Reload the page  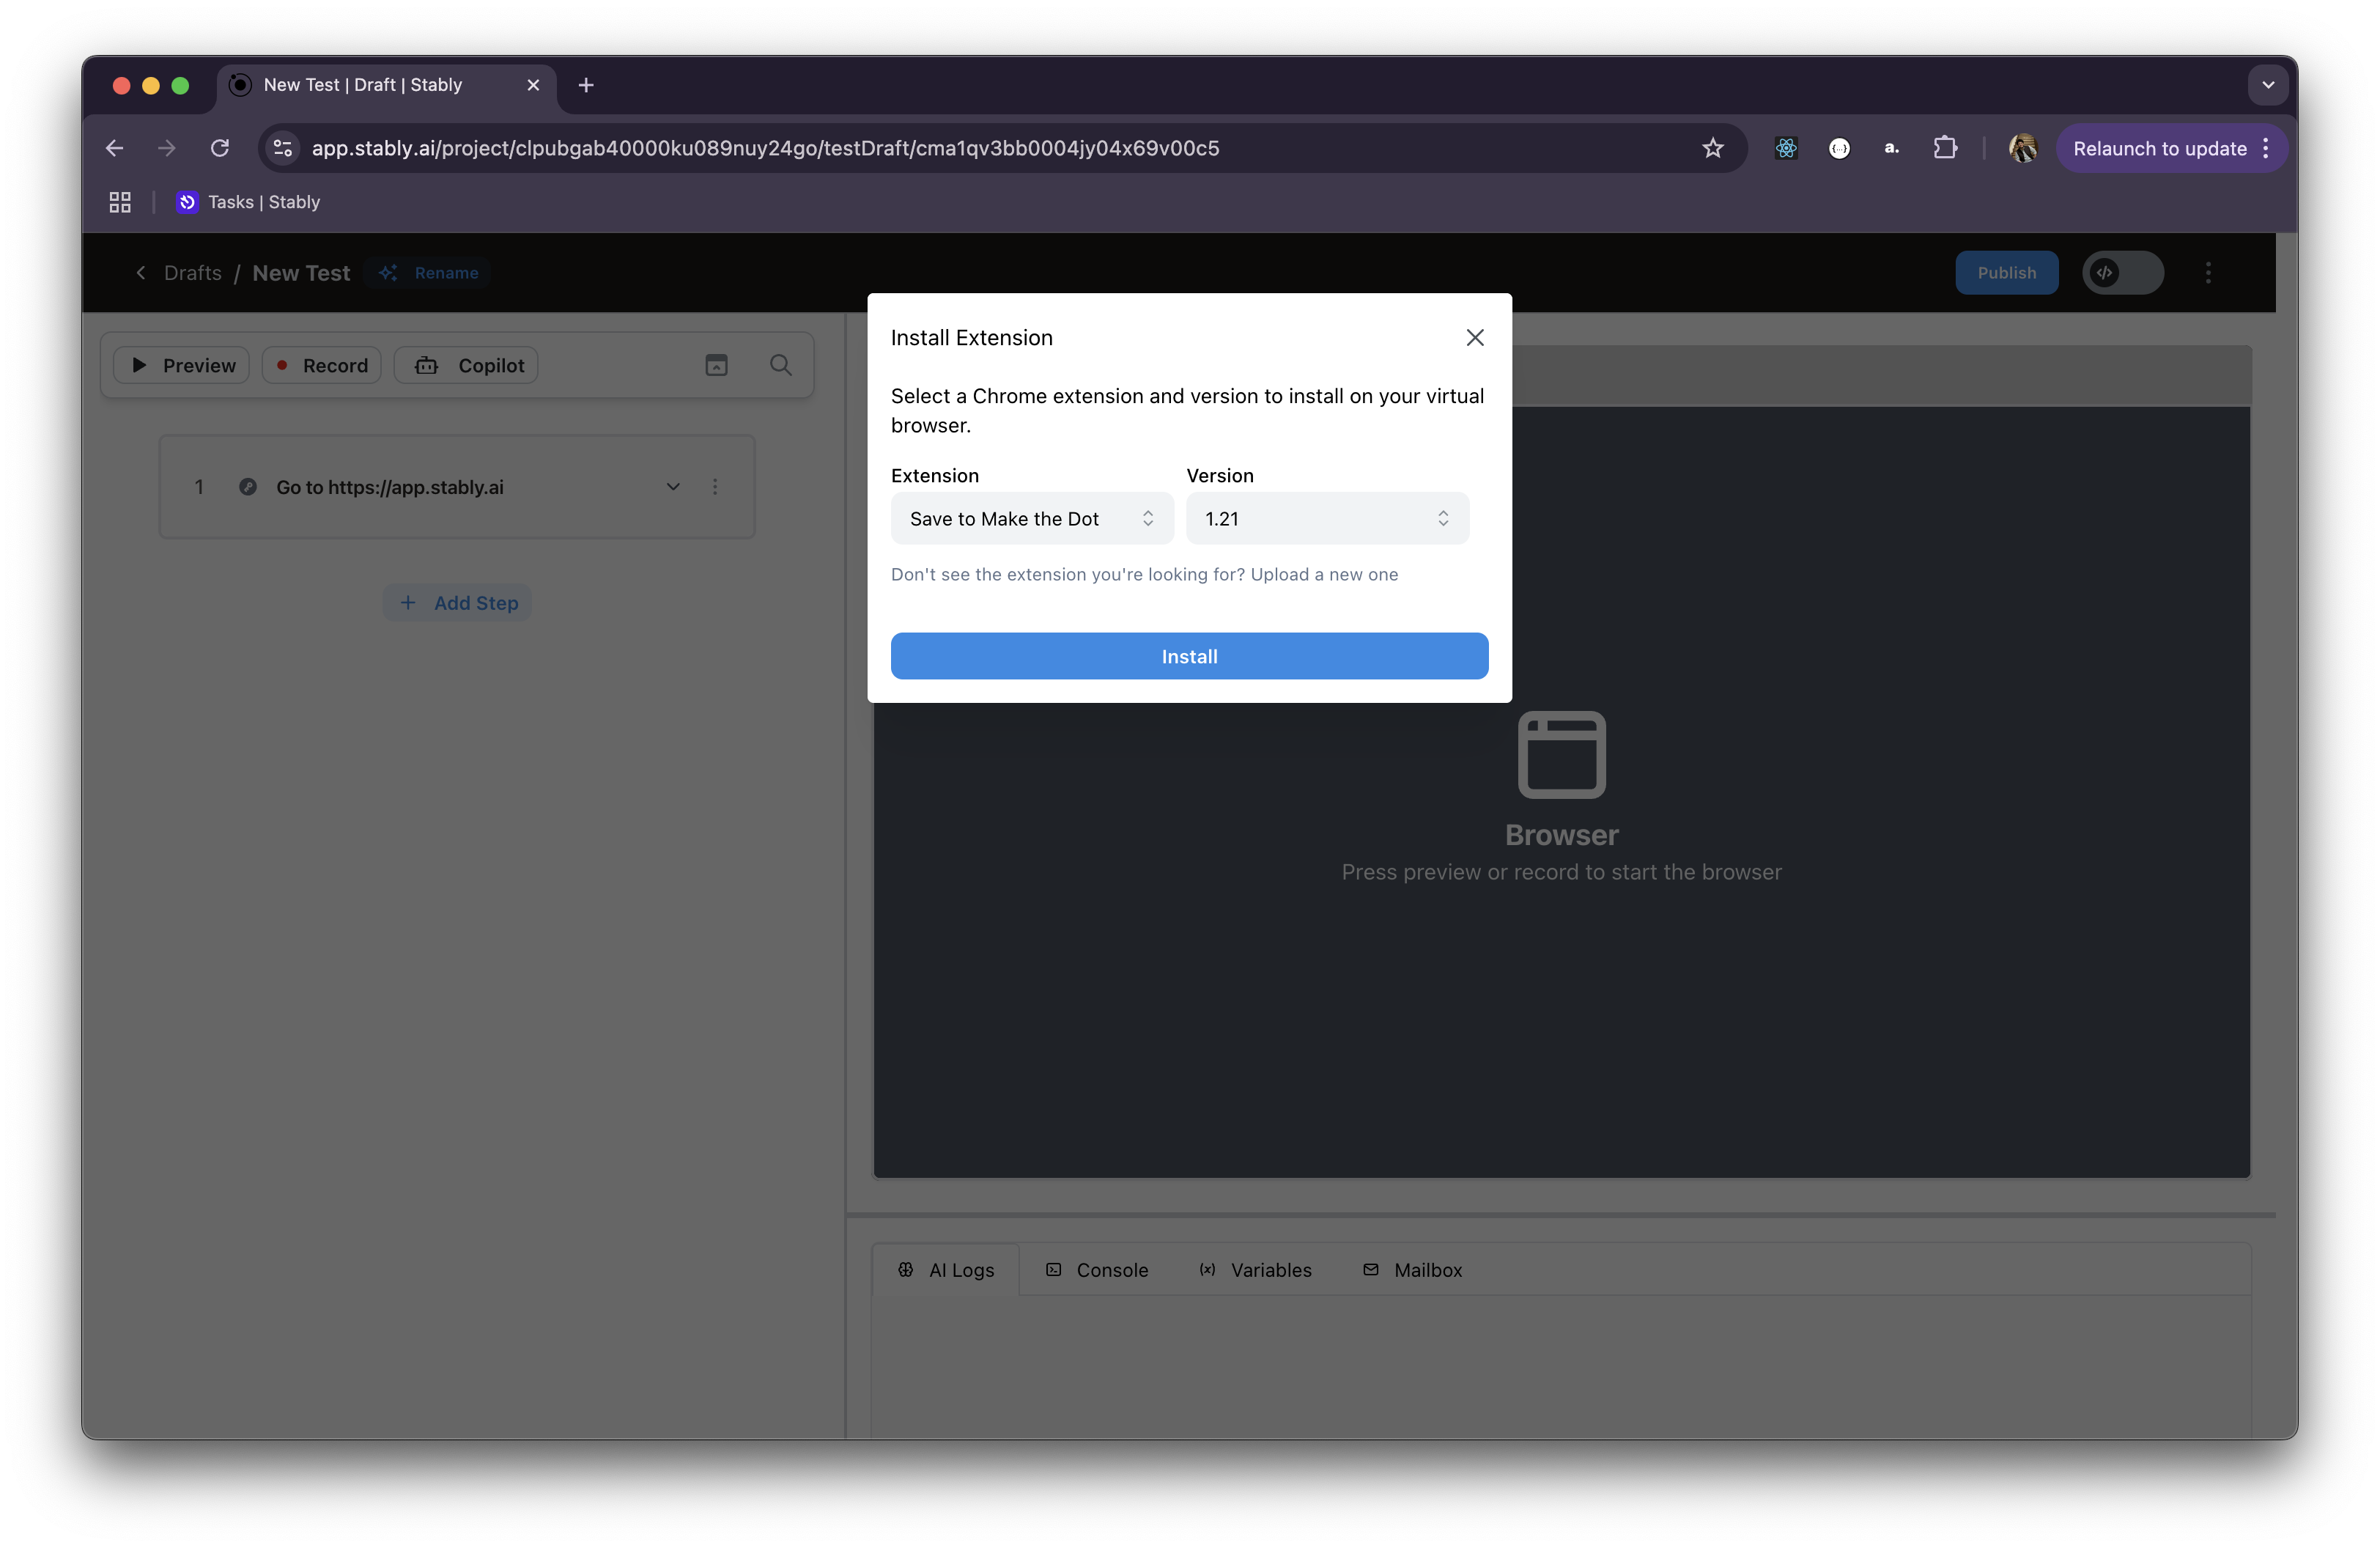(220, 148)
